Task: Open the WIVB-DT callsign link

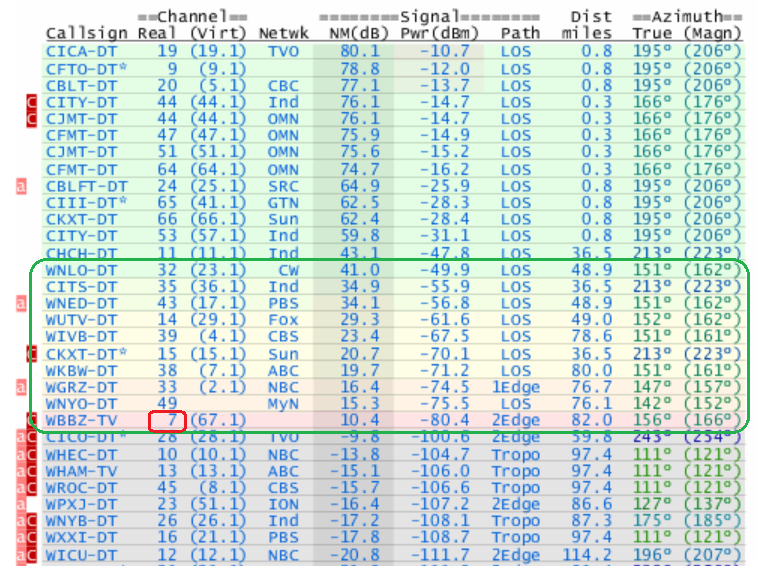Action: pyautogui.click(x=81, y=336)
